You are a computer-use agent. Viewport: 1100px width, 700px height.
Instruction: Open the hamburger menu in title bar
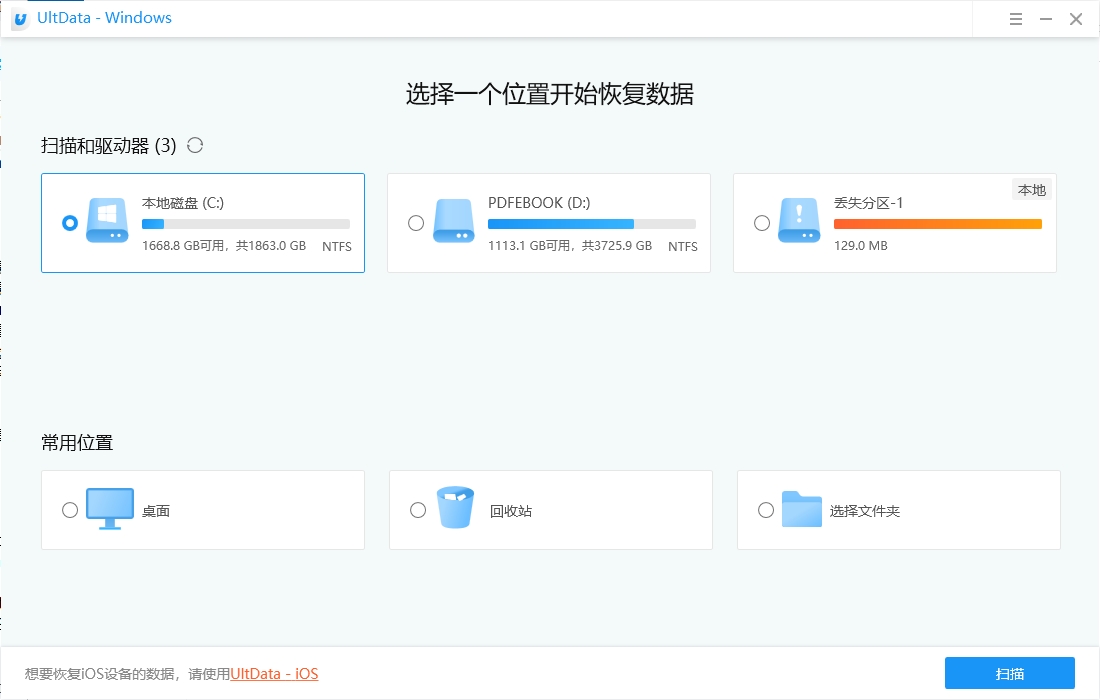(1015, 19)
